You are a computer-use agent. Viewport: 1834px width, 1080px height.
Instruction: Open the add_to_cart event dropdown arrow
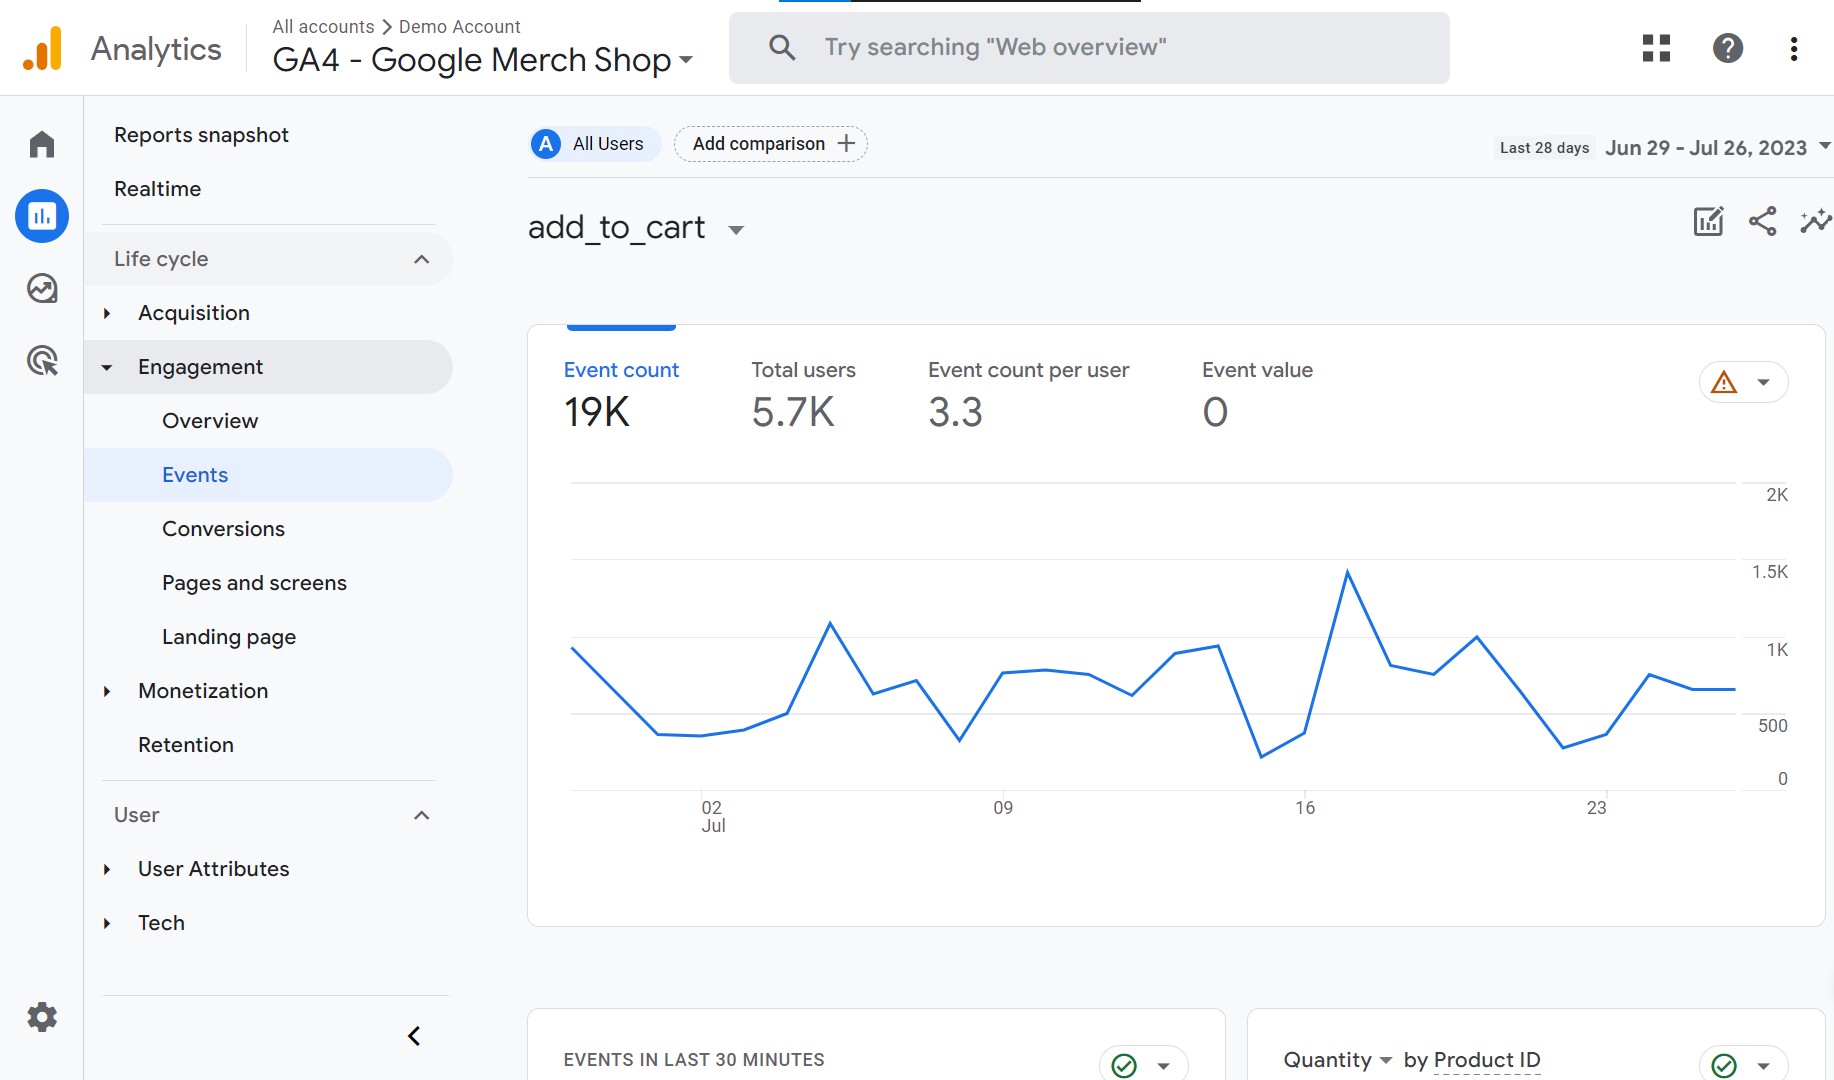pyautogui.click(x=736, y=230)
